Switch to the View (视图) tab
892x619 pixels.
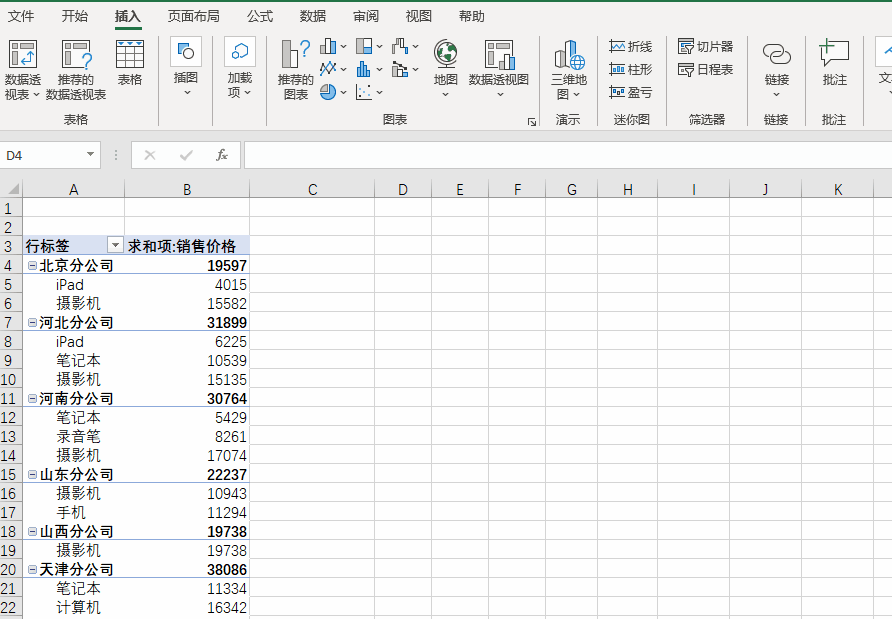click(419, 16)
